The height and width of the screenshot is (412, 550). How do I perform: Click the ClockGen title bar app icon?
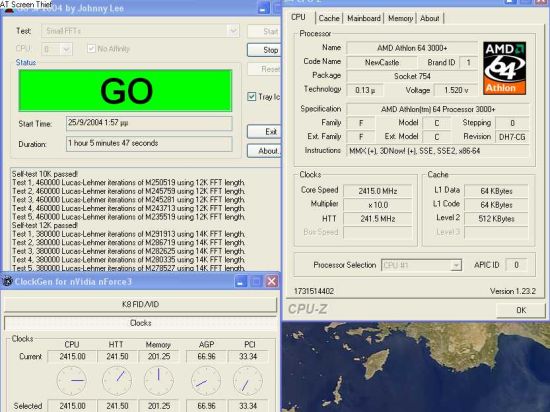tap(7, 282)
